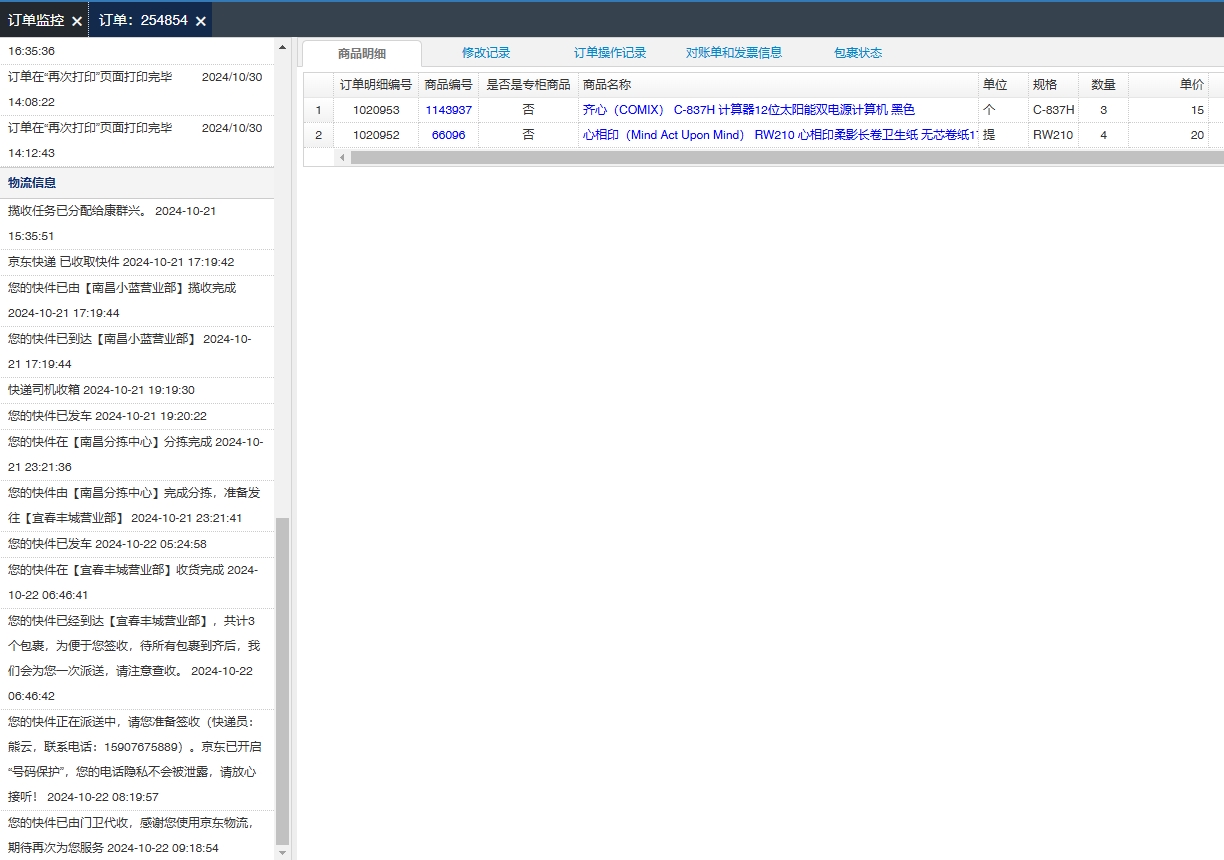Image resolution: width=1224 pixels, height=860 pixels.
Task: Click the 规格 column header
Action: click(x=1053, y=85)
